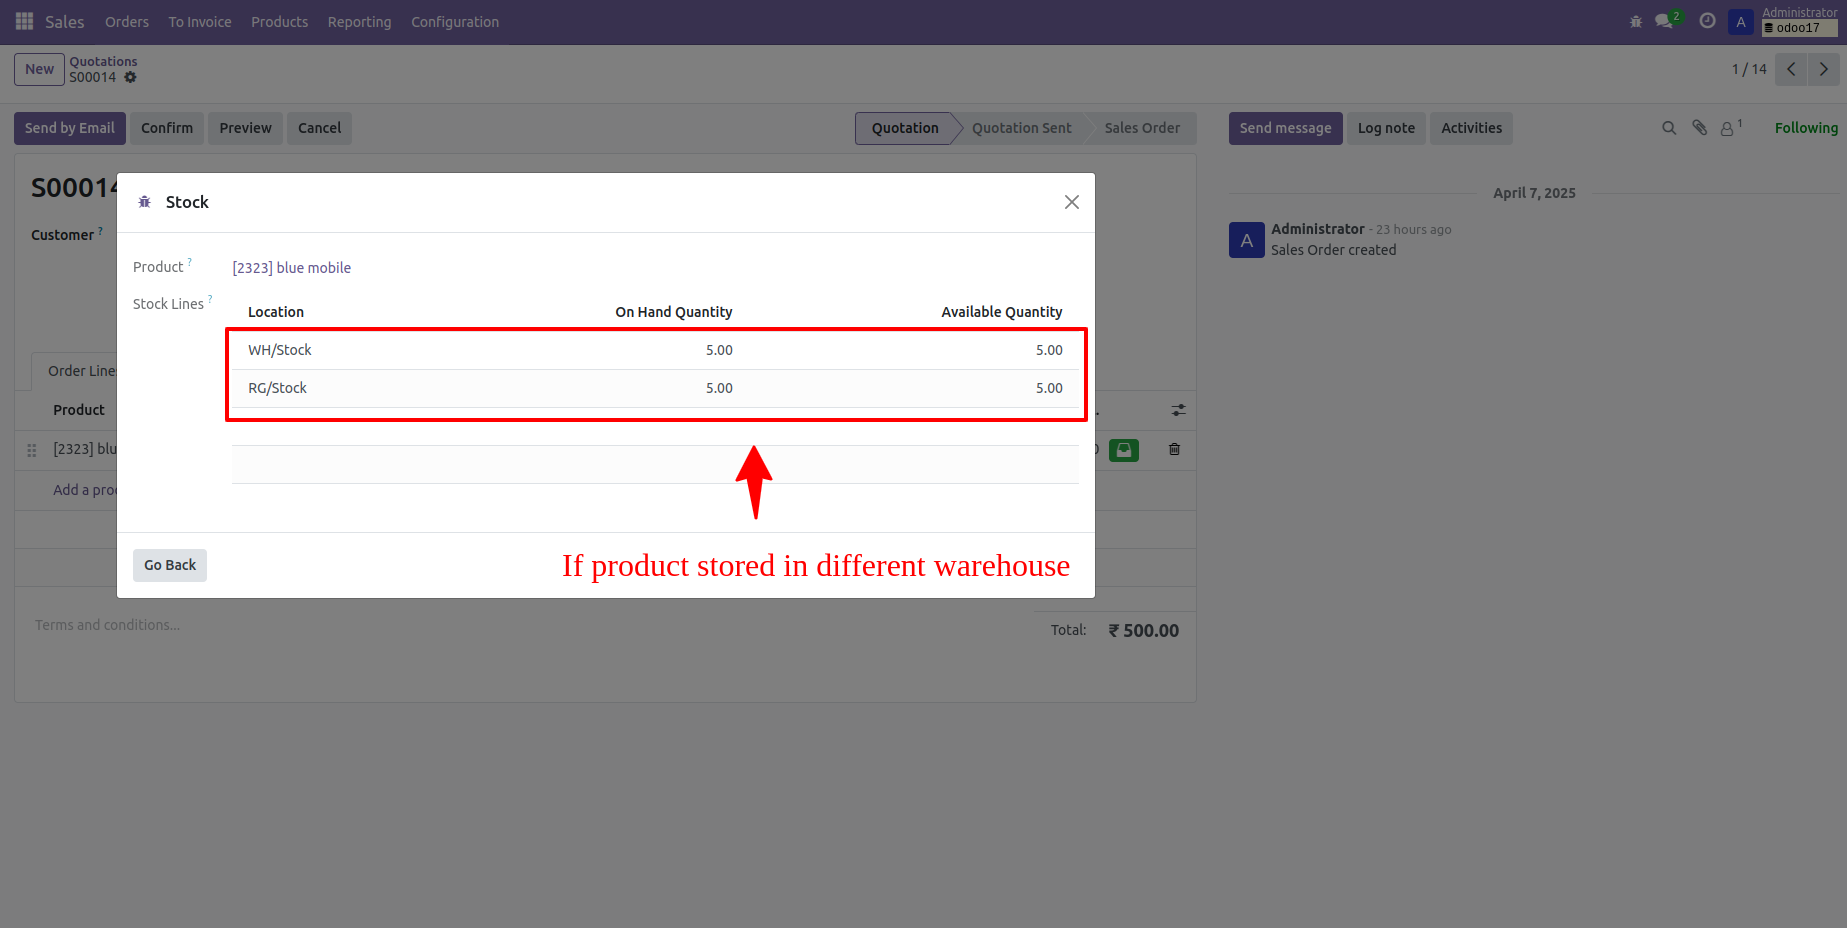Confirm the quotation
This screenshot has width=1847, height=928.
[166, 128]
